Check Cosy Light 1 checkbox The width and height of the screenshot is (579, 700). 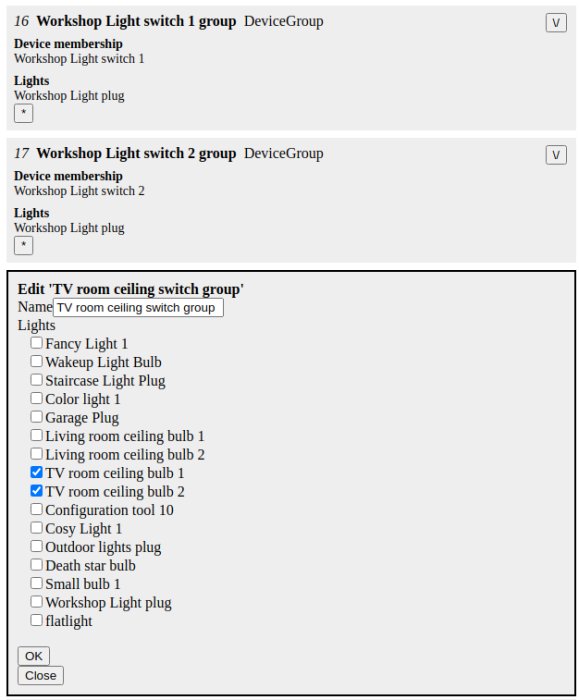[x=36, y=528]
